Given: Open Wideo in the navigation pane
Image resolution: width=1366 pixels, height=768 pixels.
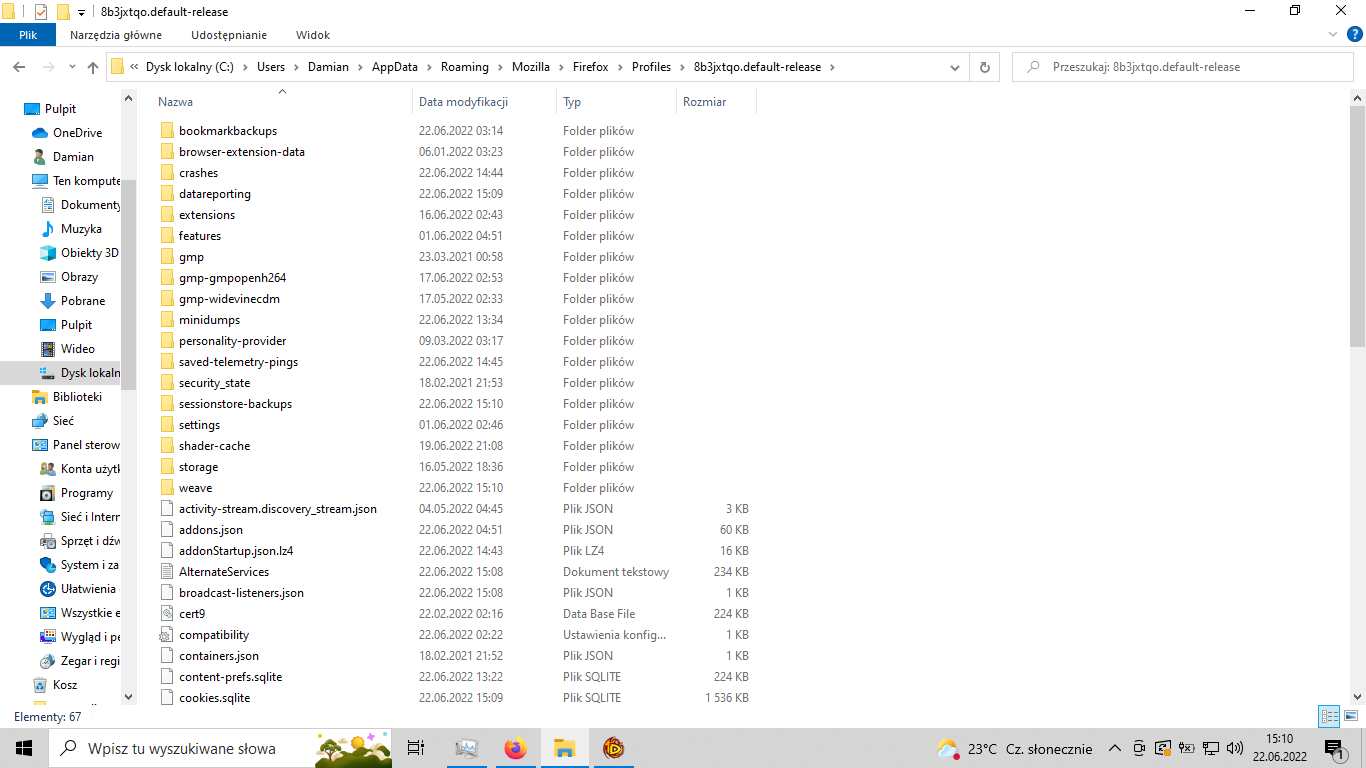Looking at the screenshot, I should [77, 349].
